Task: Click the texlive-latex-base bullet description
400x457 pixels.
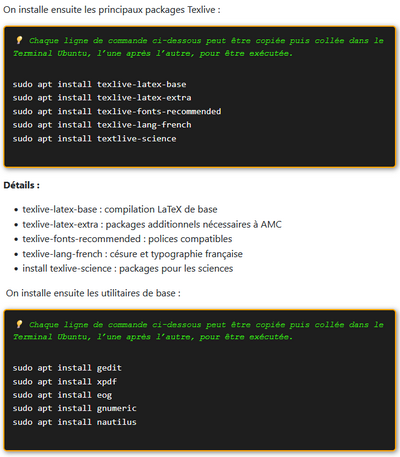Action: 120,209
